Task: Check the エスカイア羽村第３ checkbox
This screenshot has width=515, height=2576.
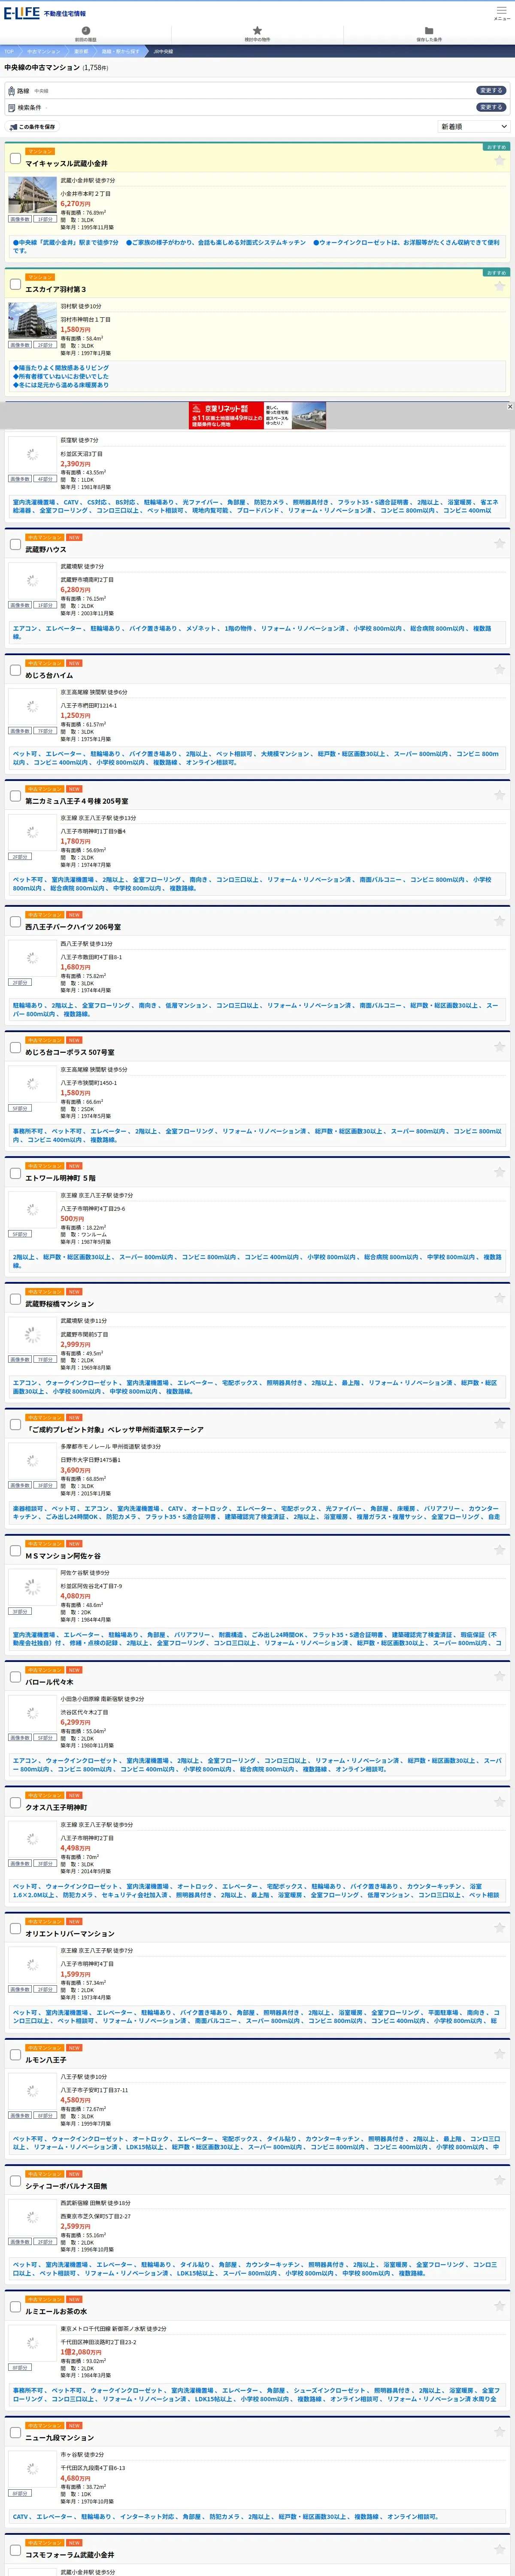Action: (x=15, y=284)
